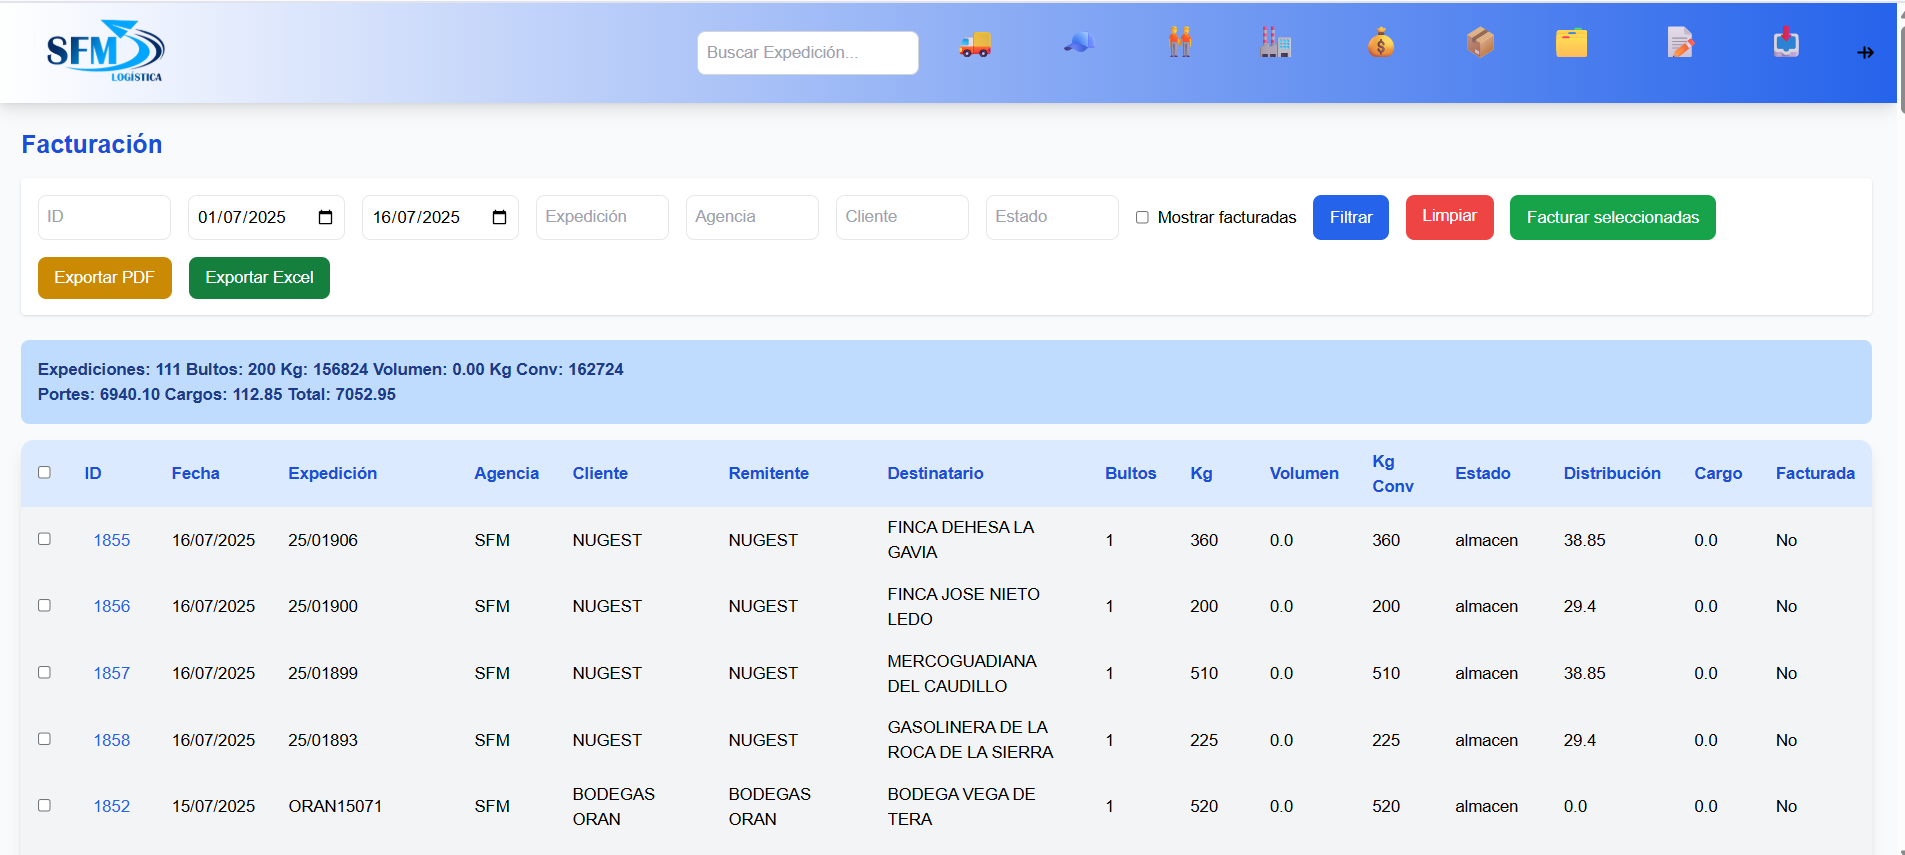Click the document with pencil icon
Image resolution: width=1905 pixels, height=855 pixels.
point(1680,43)
